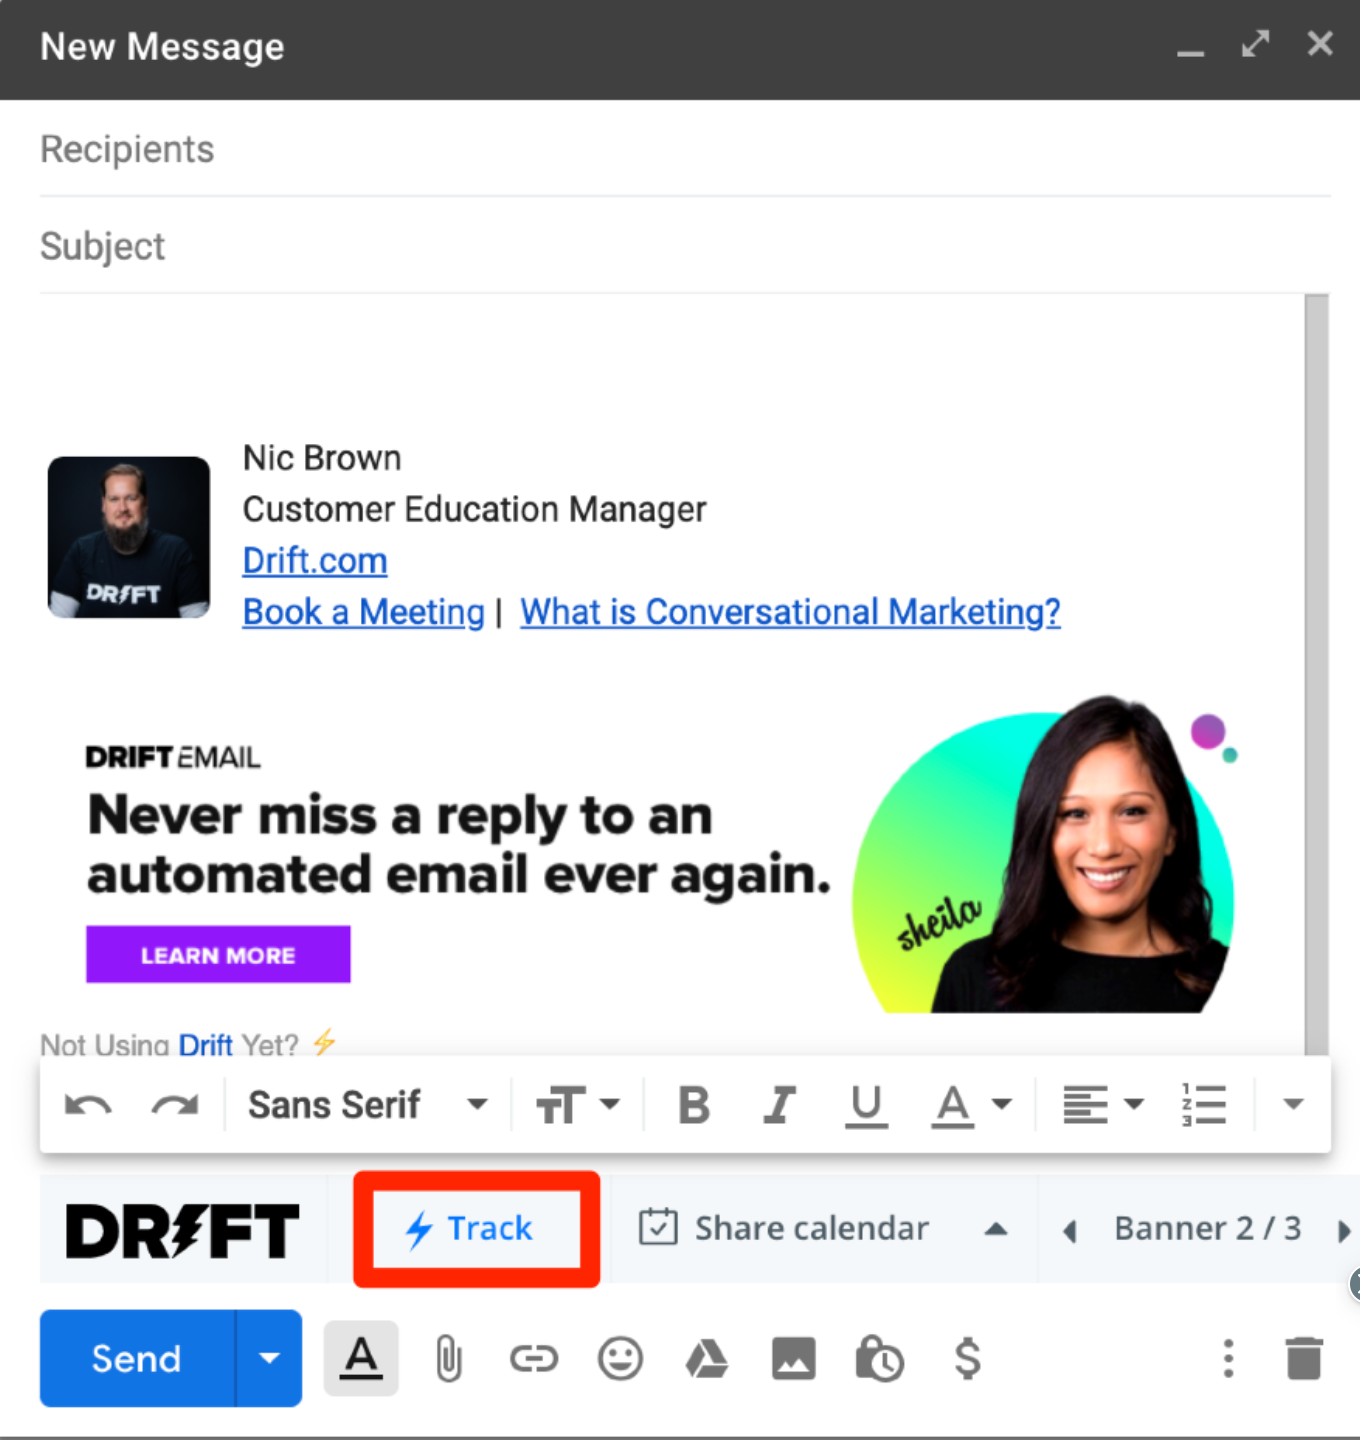Expand the Share calendar caret
Image resolution: width=1360 pixels, height=1440 pixels.
[996, 1229]
